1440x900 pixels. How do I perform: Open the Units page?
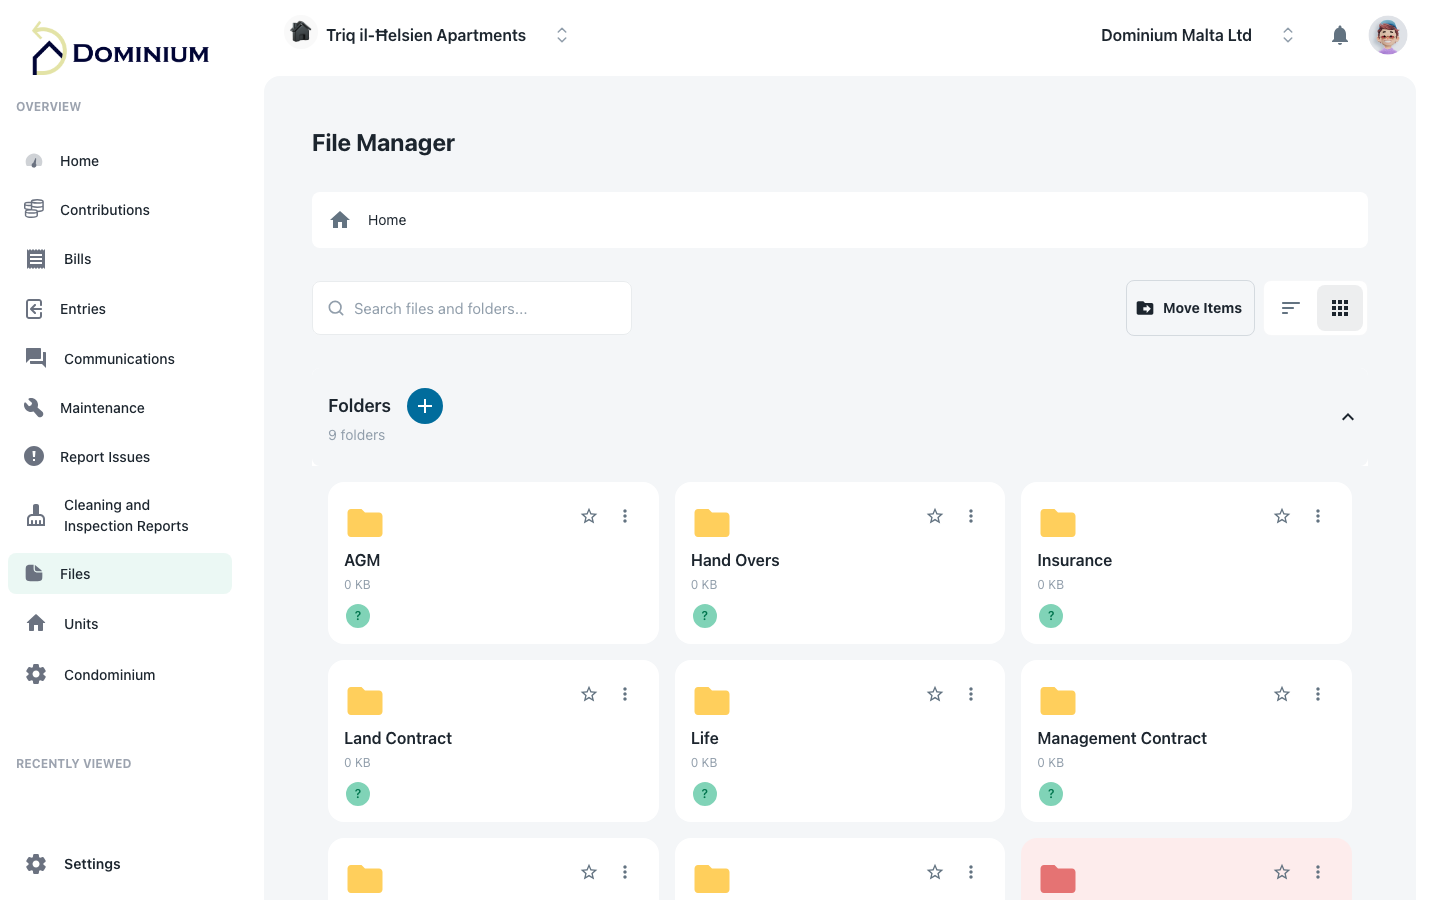(x=120, y=624)
